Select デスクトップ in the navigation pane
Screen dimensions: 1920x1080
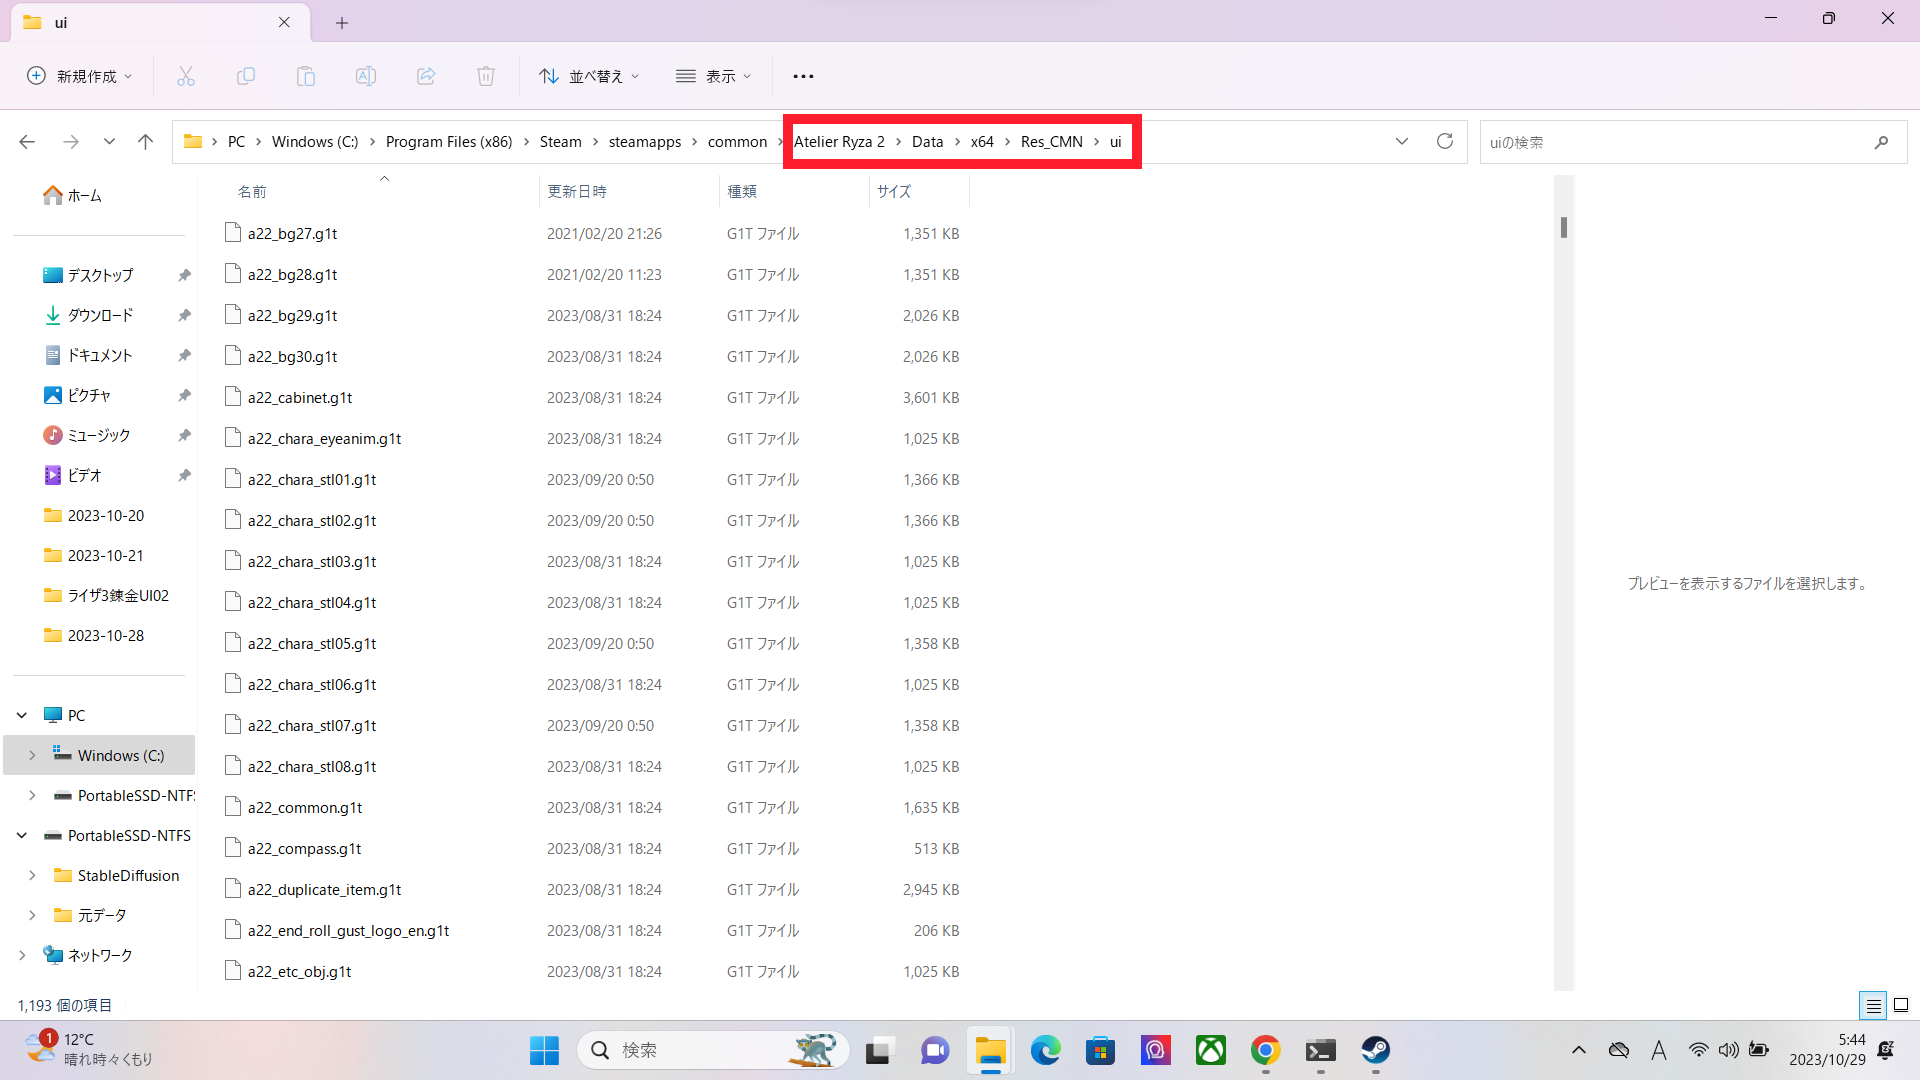100,275
